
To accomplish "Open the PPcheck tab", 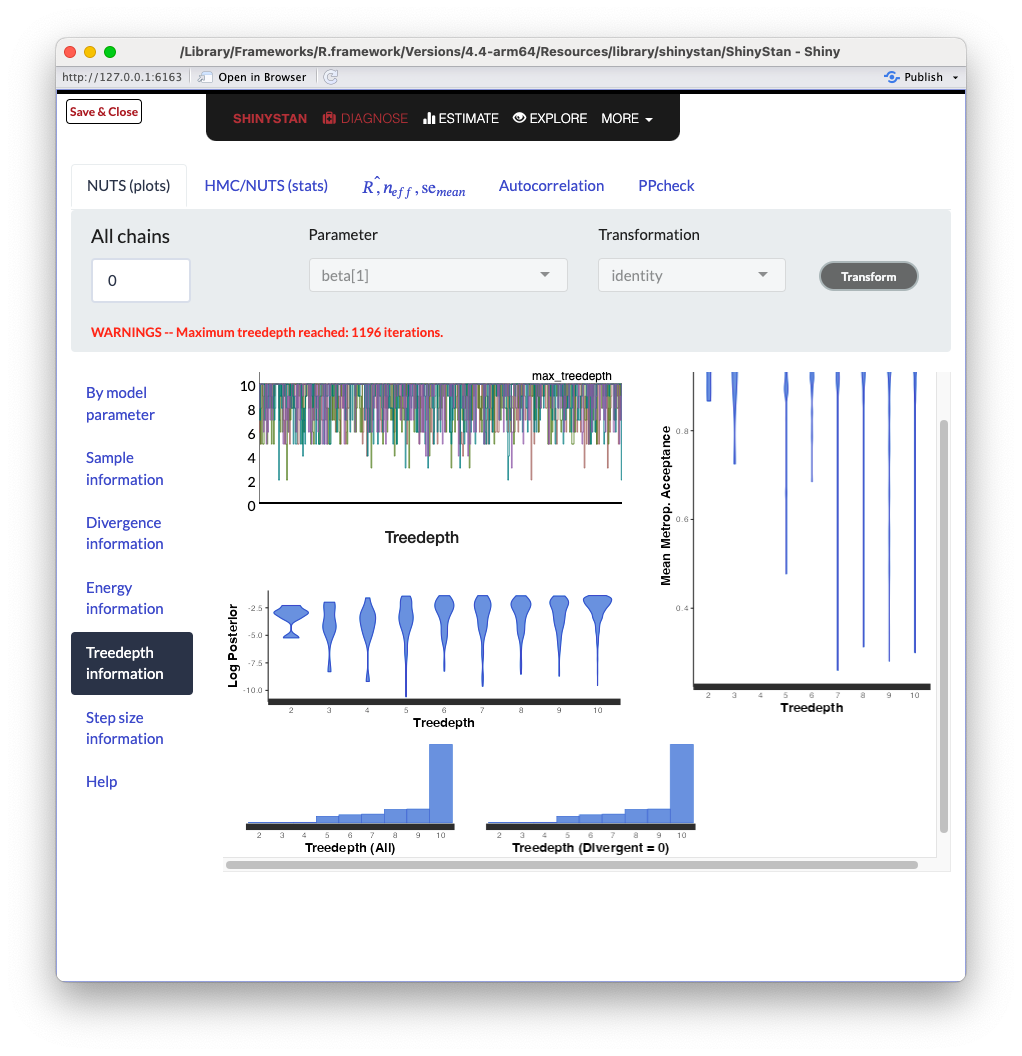I will point(666,186).
